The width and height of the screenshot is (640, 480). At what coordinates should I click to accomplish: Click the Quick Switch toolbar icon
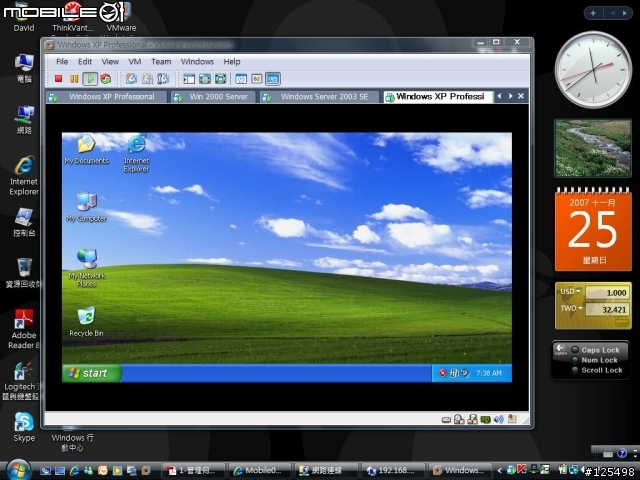220,79
